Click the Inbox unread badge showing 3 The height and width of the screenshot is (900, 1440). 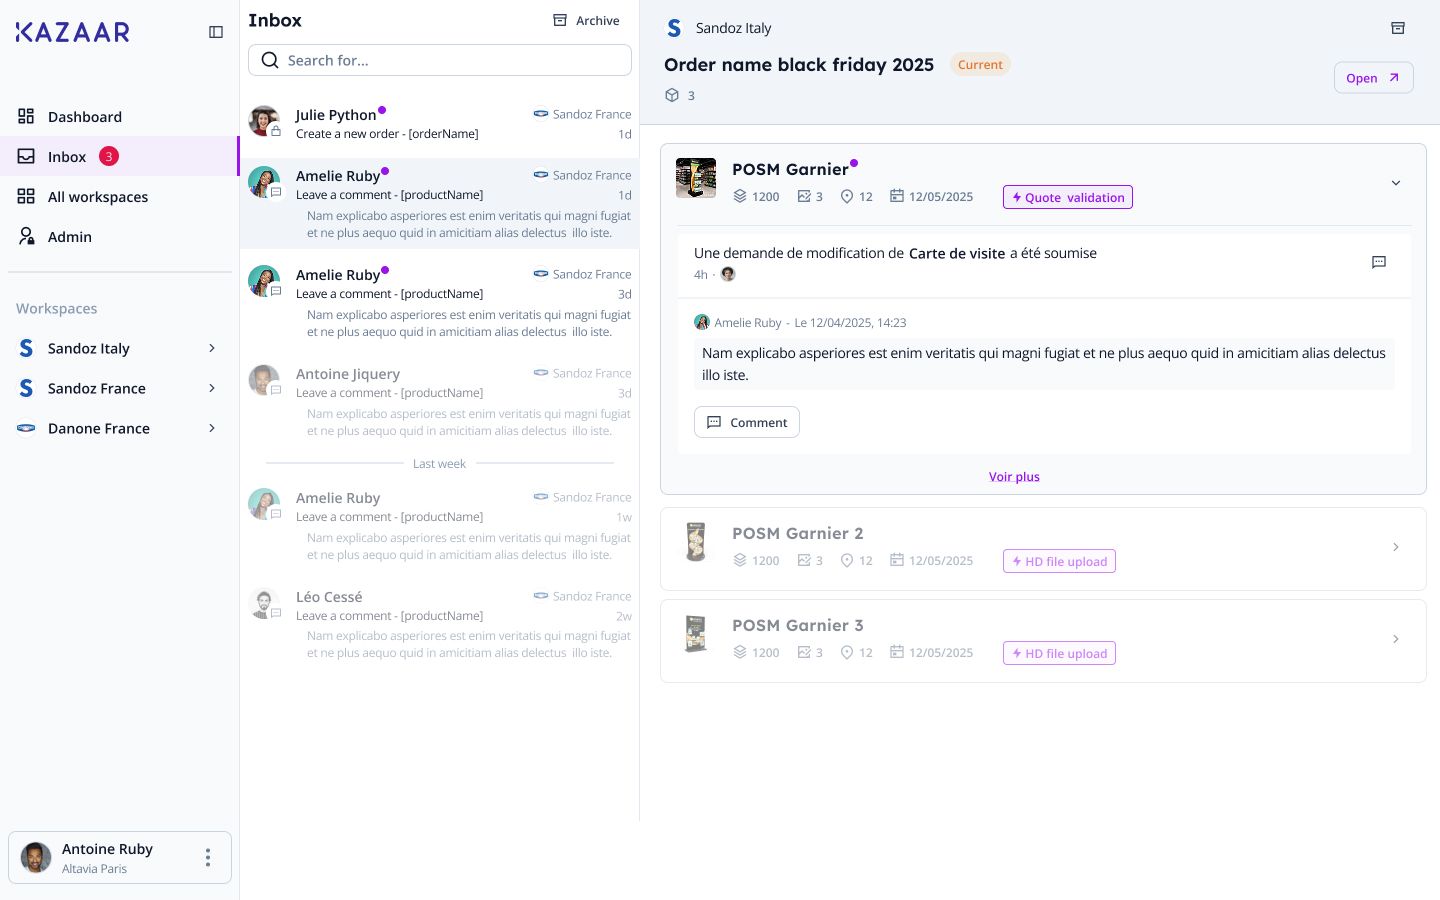(x=109, y=156)
